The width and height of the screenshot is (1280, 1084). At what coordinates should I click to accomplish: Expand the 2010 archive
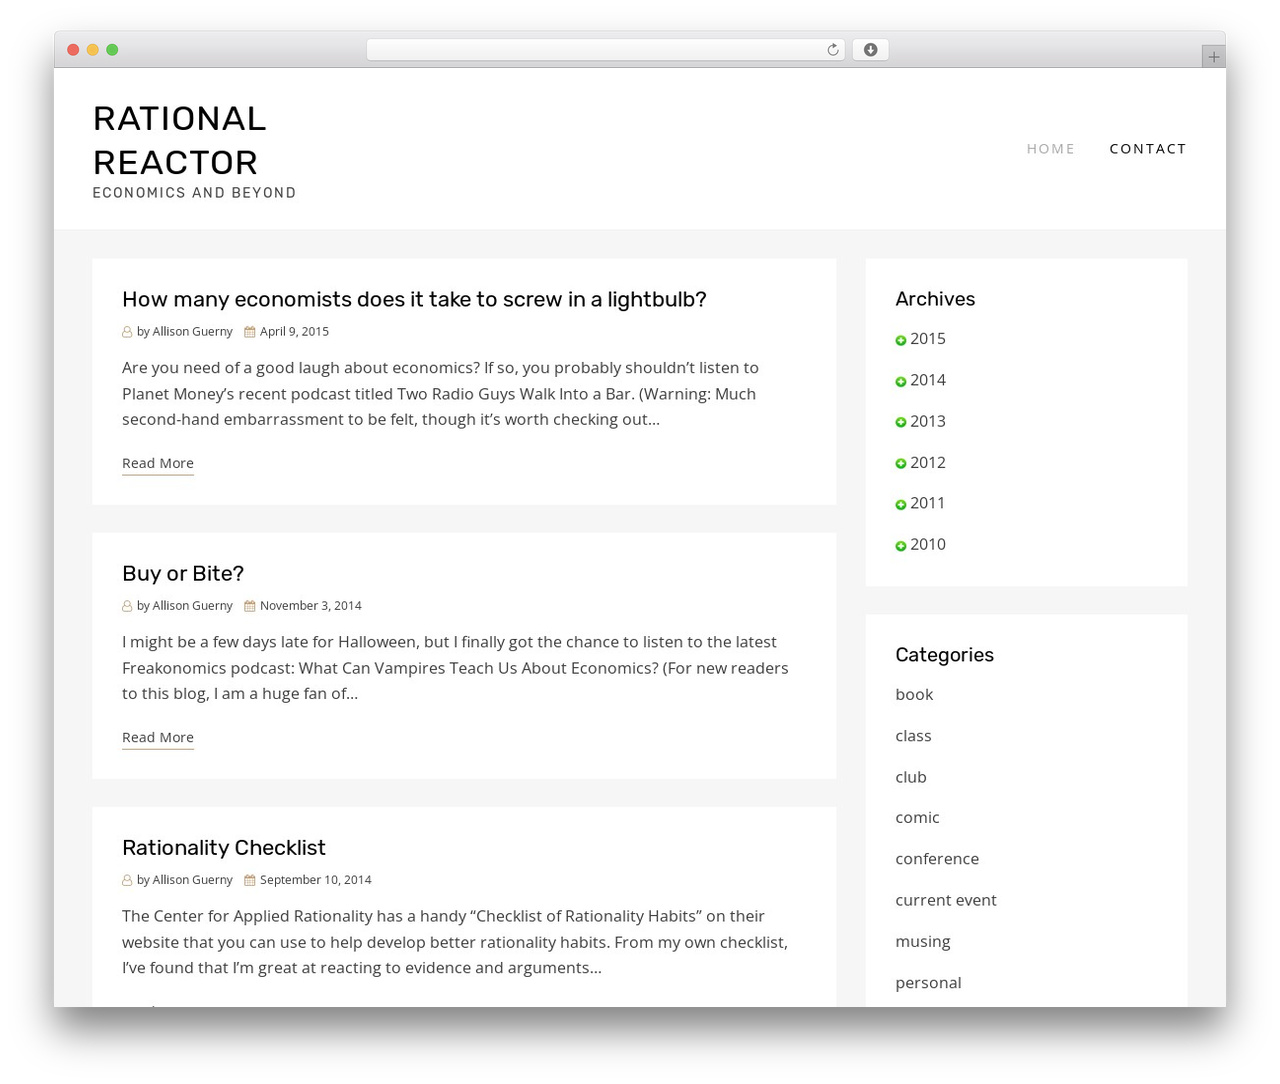pos(901,546)
